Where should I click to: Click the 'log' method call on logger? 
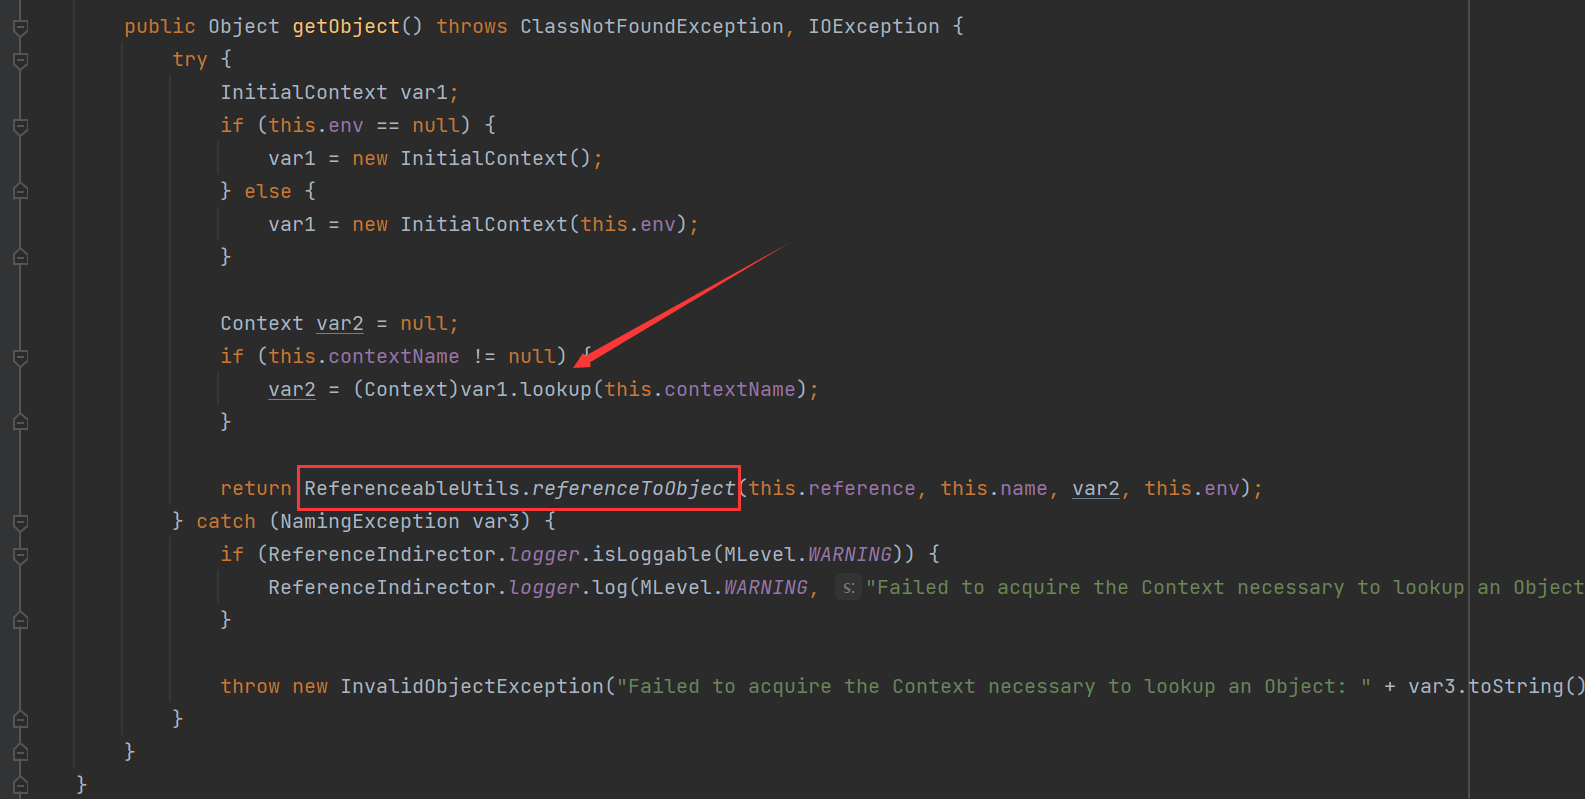point(610,588)
